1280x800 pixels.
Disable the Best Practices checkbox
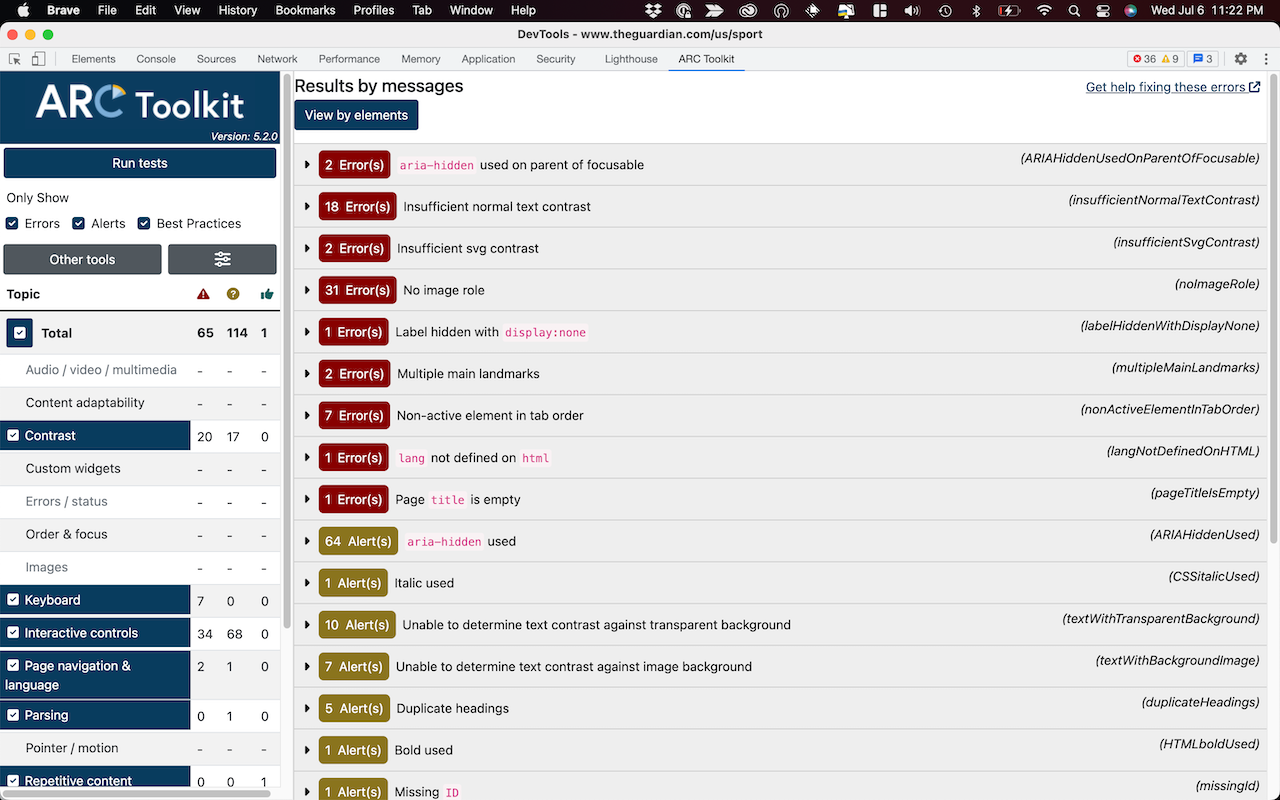141,223
